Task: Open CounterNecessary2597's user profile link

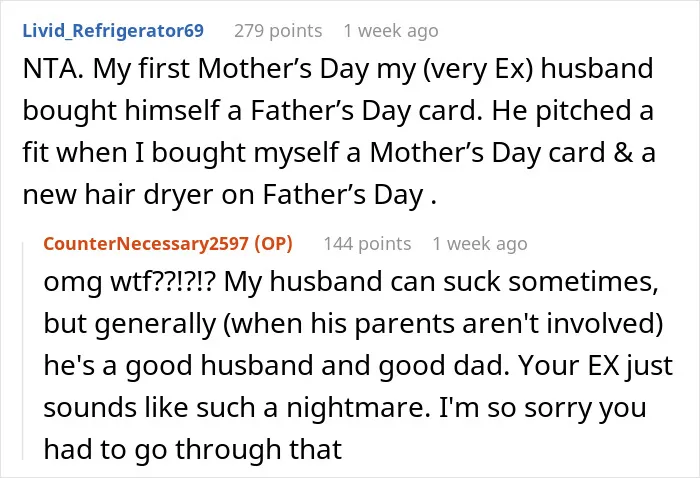Action: pos(146,244)
